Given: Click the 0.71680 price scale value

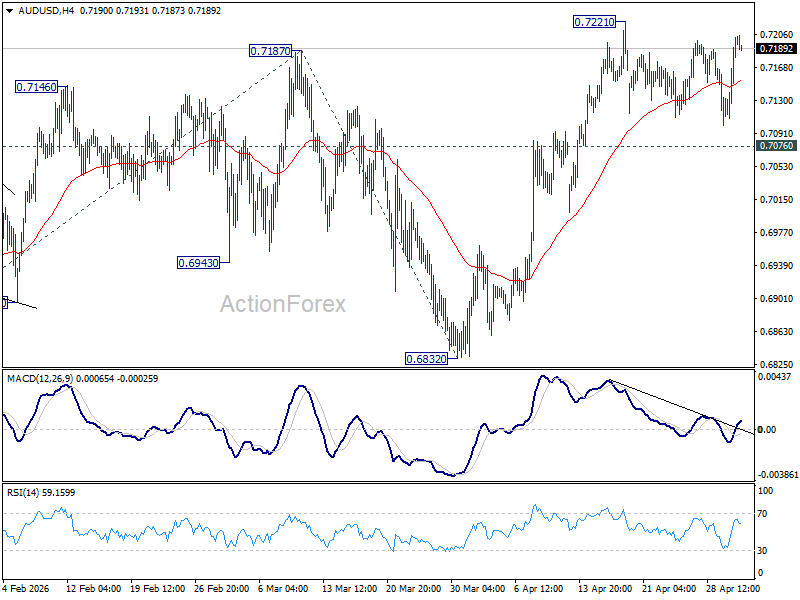Looking at the screenshot, I should (x=777, y=68).
